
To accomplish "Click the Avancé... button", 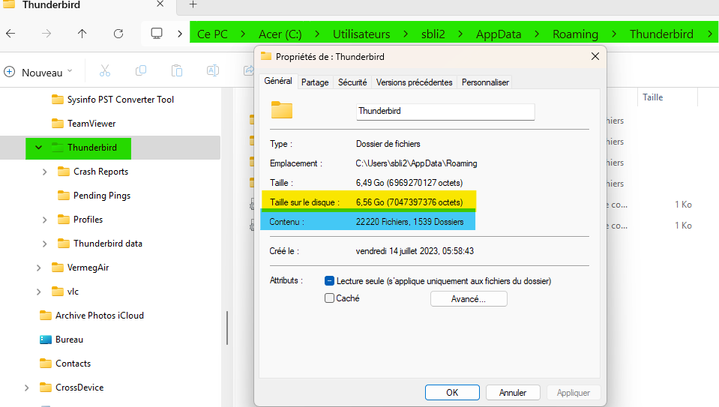I will [468, 299].
